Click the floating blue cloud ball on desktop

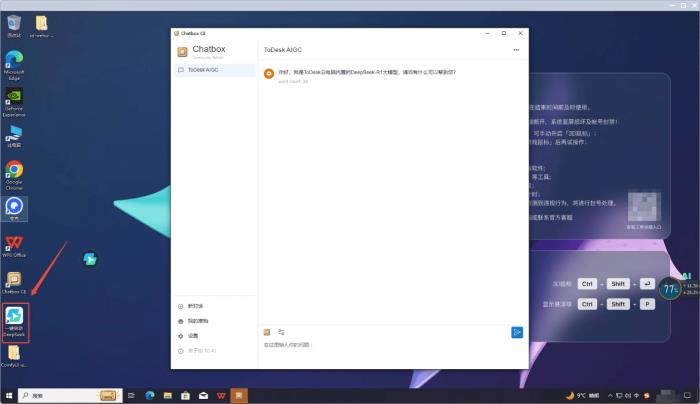tap(90, 259)
